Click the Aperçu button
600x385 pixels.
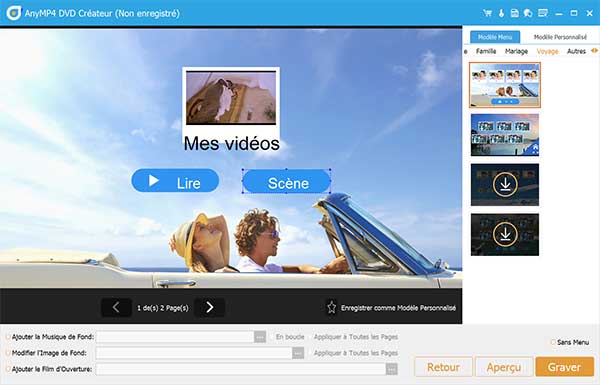pyautogui.click(x=504, y=367)
